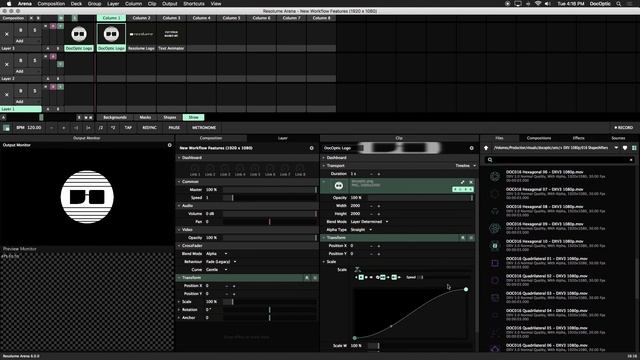This screenshot has height=360, width=640.
Task: Toggle Solo S on Layer 3
Action: [35, 30]
